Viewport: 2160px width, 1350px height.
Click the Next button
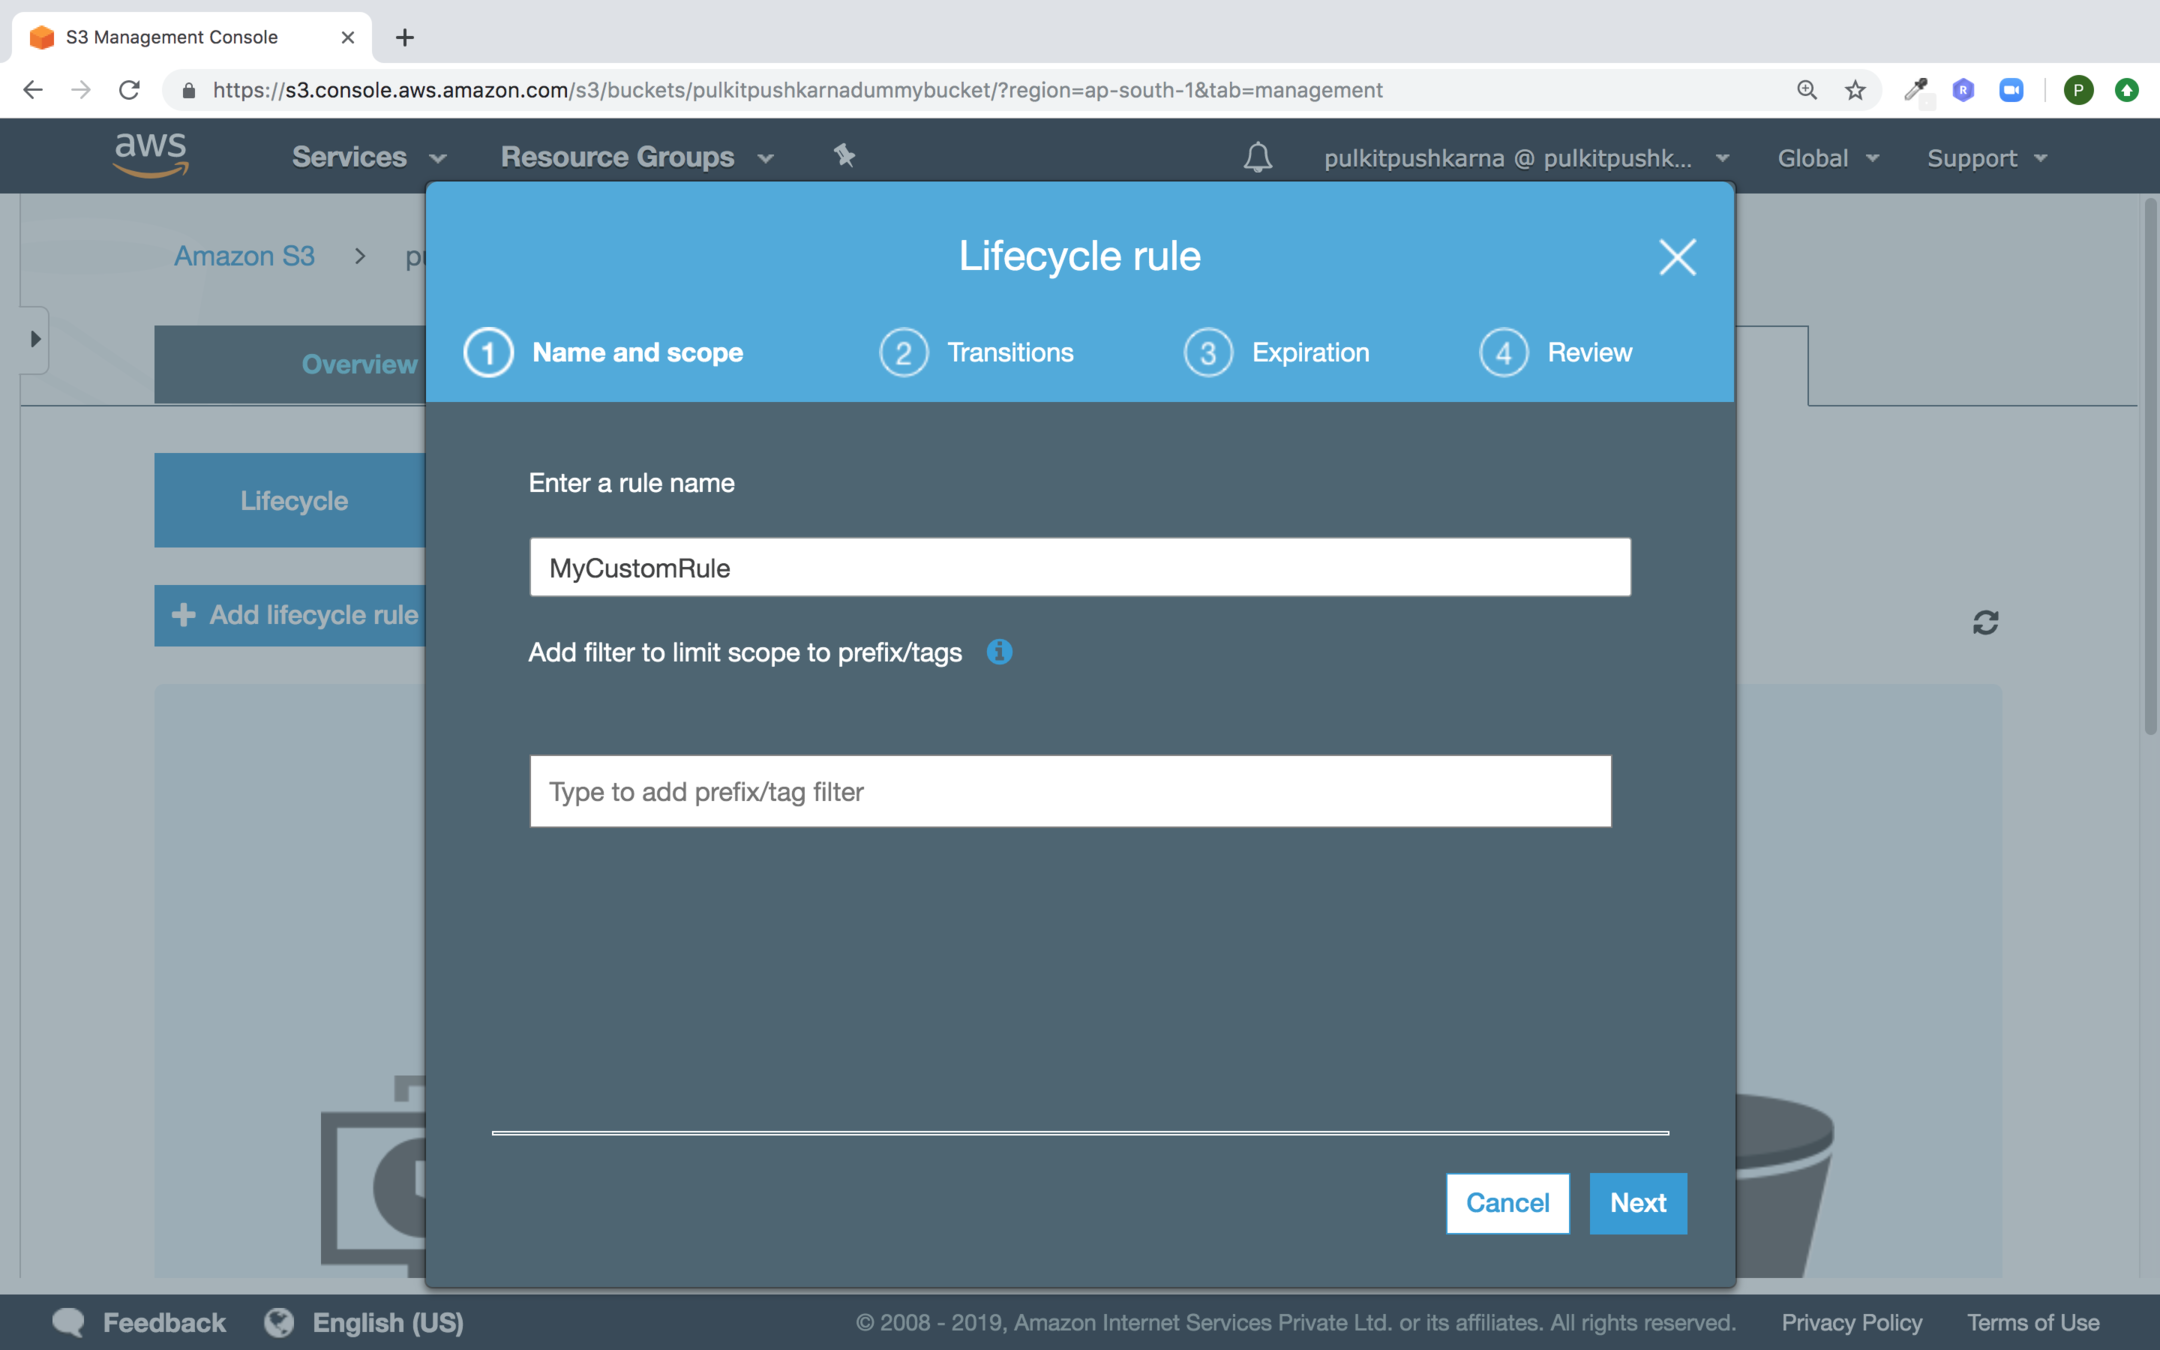(1637, 1203)
